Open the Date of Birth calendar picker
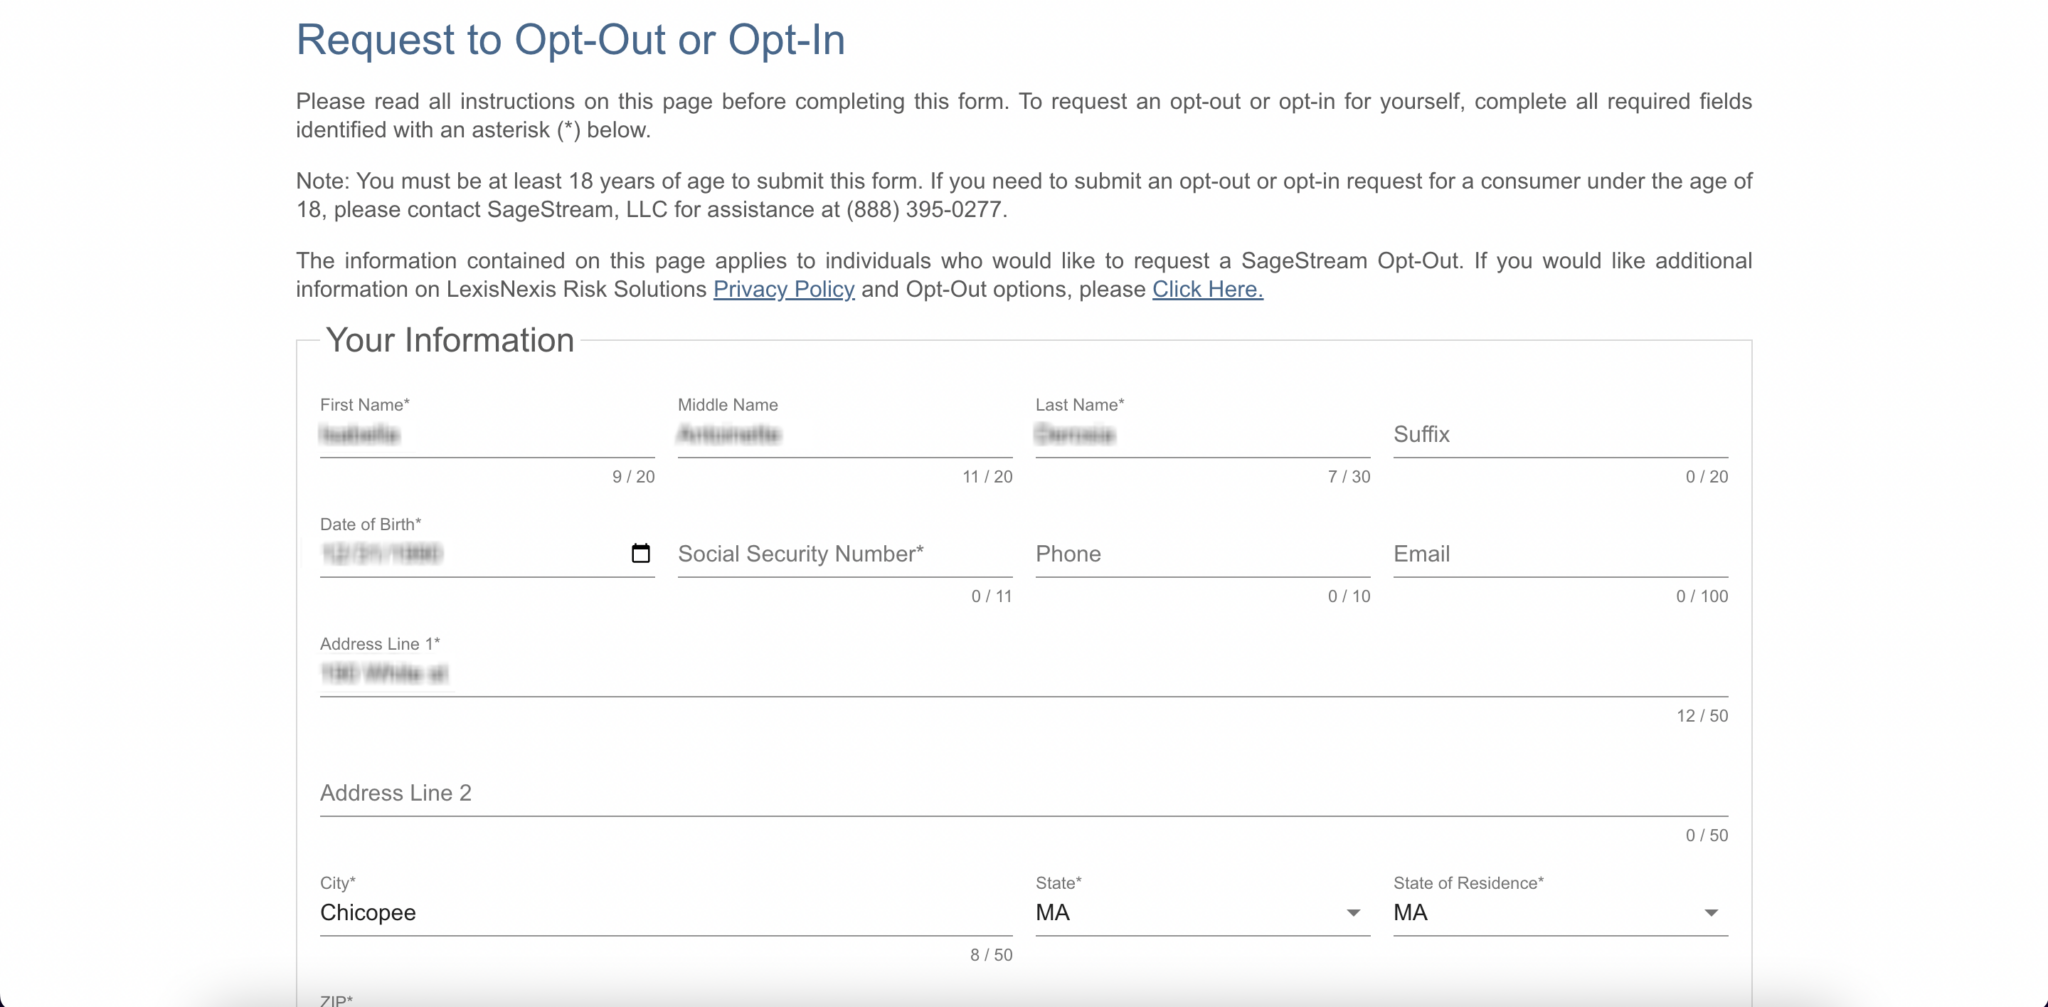2048x1007 pixels. (x=640, y=552)
